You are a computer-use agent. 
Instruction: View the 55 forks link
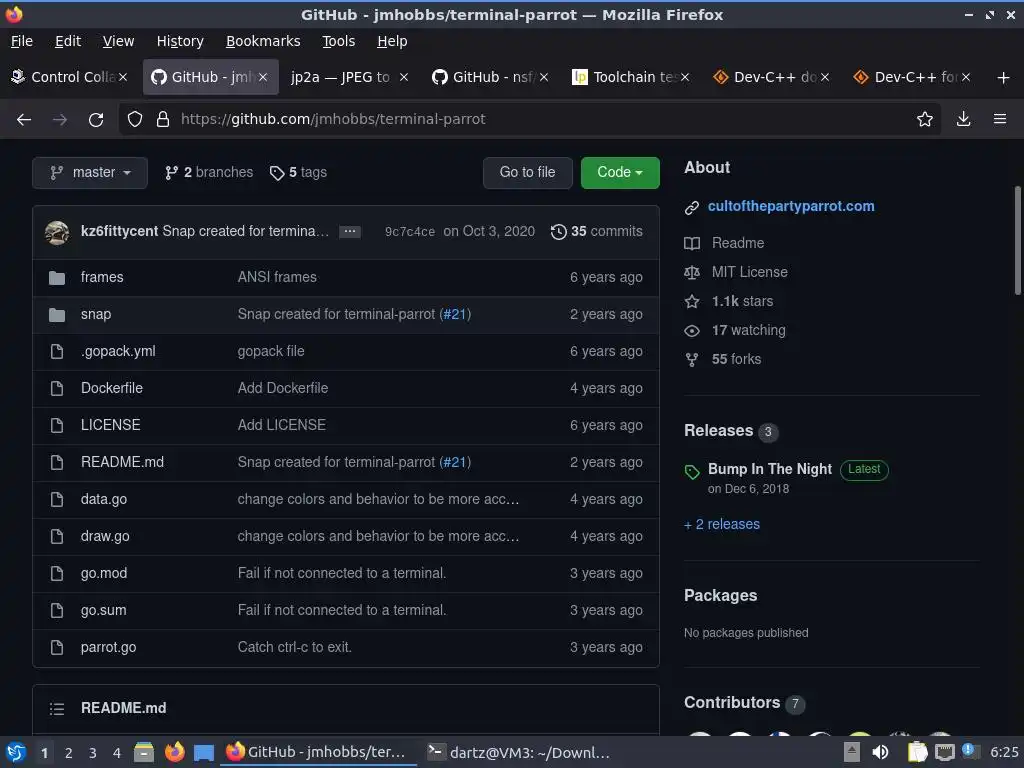(736, 359)
